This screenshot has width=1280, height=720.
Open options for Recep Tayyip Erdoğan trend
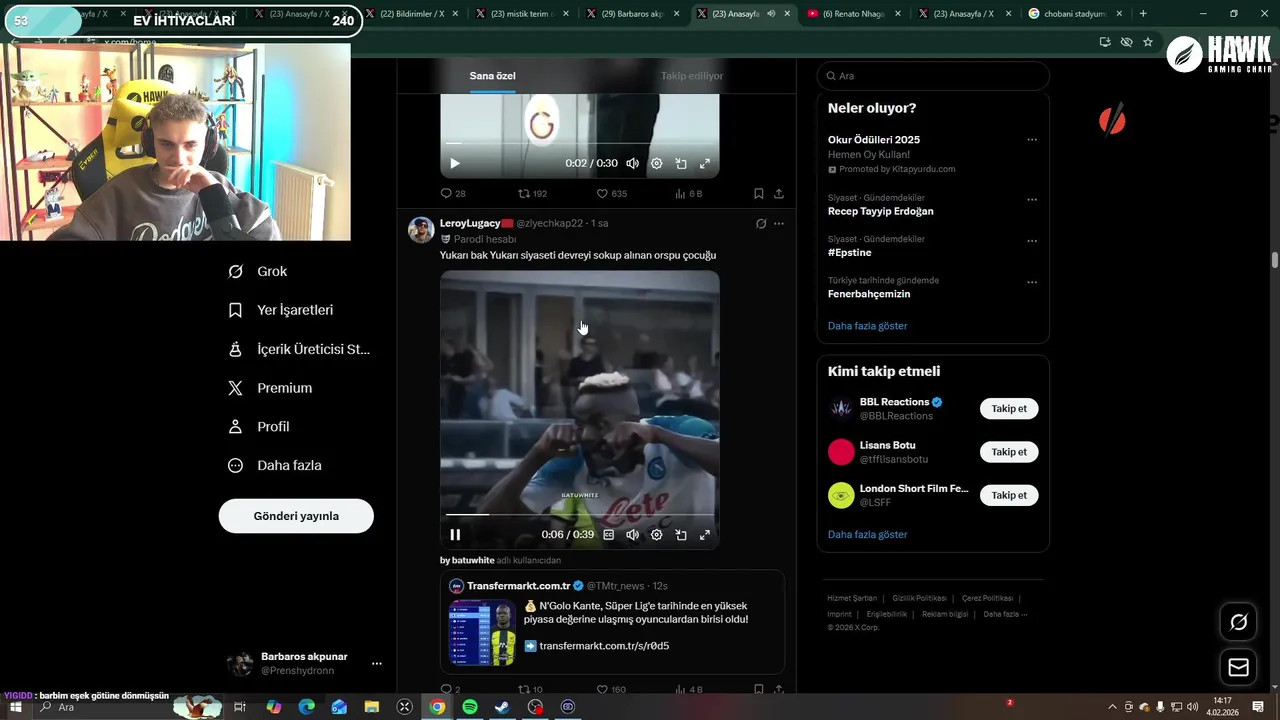[x=1032, y=199]
